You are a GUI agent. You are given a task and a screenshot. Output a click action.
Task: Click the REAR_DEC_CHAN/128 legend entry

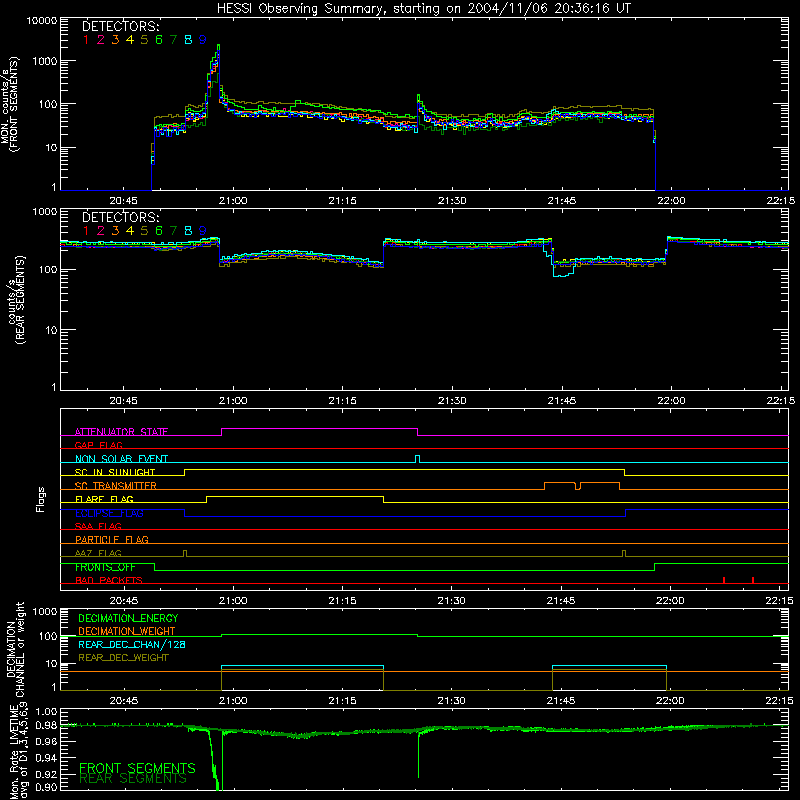tap(132, 644)
